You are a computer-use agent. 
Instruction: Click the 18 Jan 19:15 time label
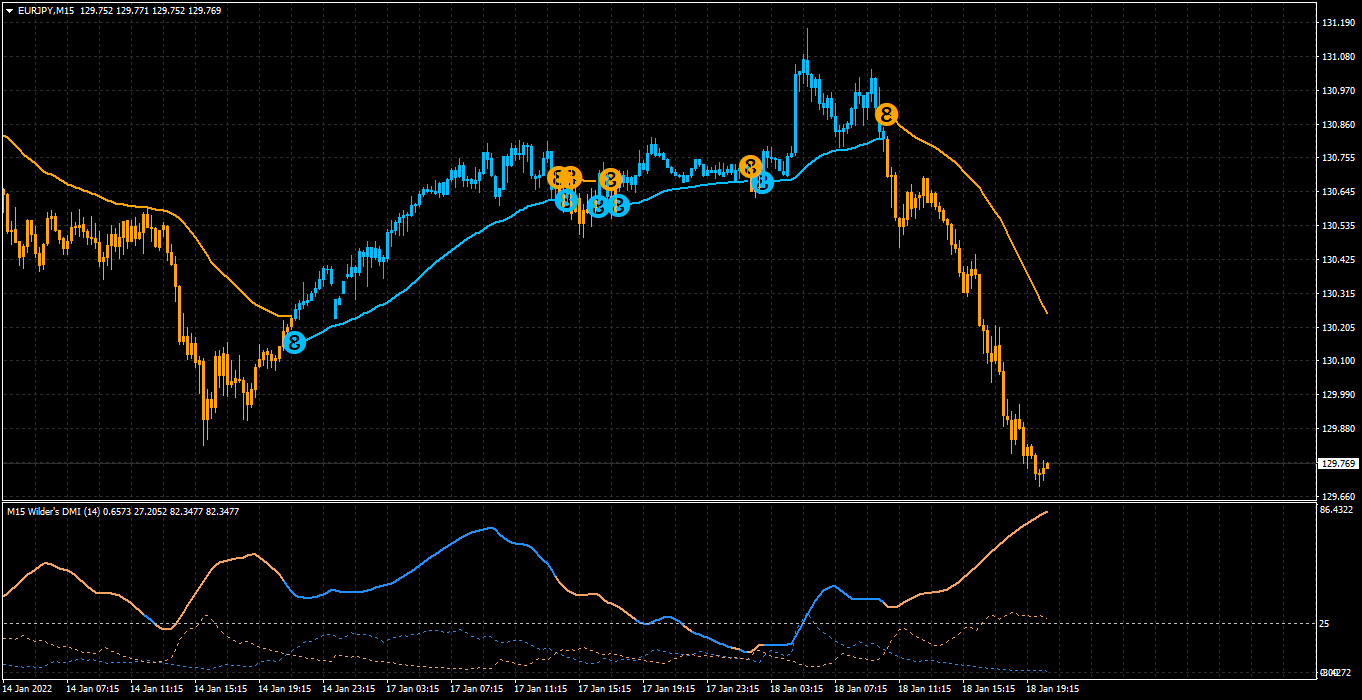click(x=1053, y=689)
